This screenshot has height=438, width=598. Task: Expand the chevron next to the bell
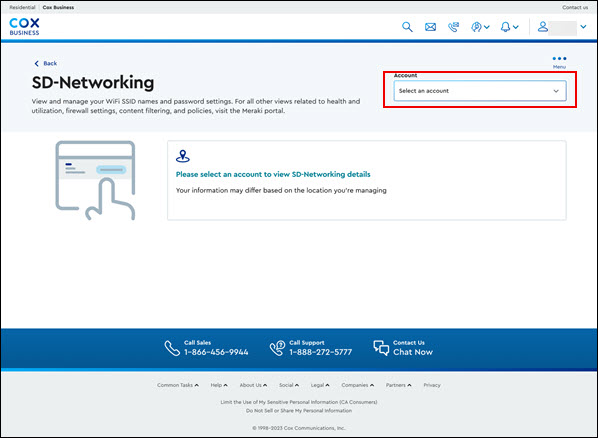[x=516, y=27]
